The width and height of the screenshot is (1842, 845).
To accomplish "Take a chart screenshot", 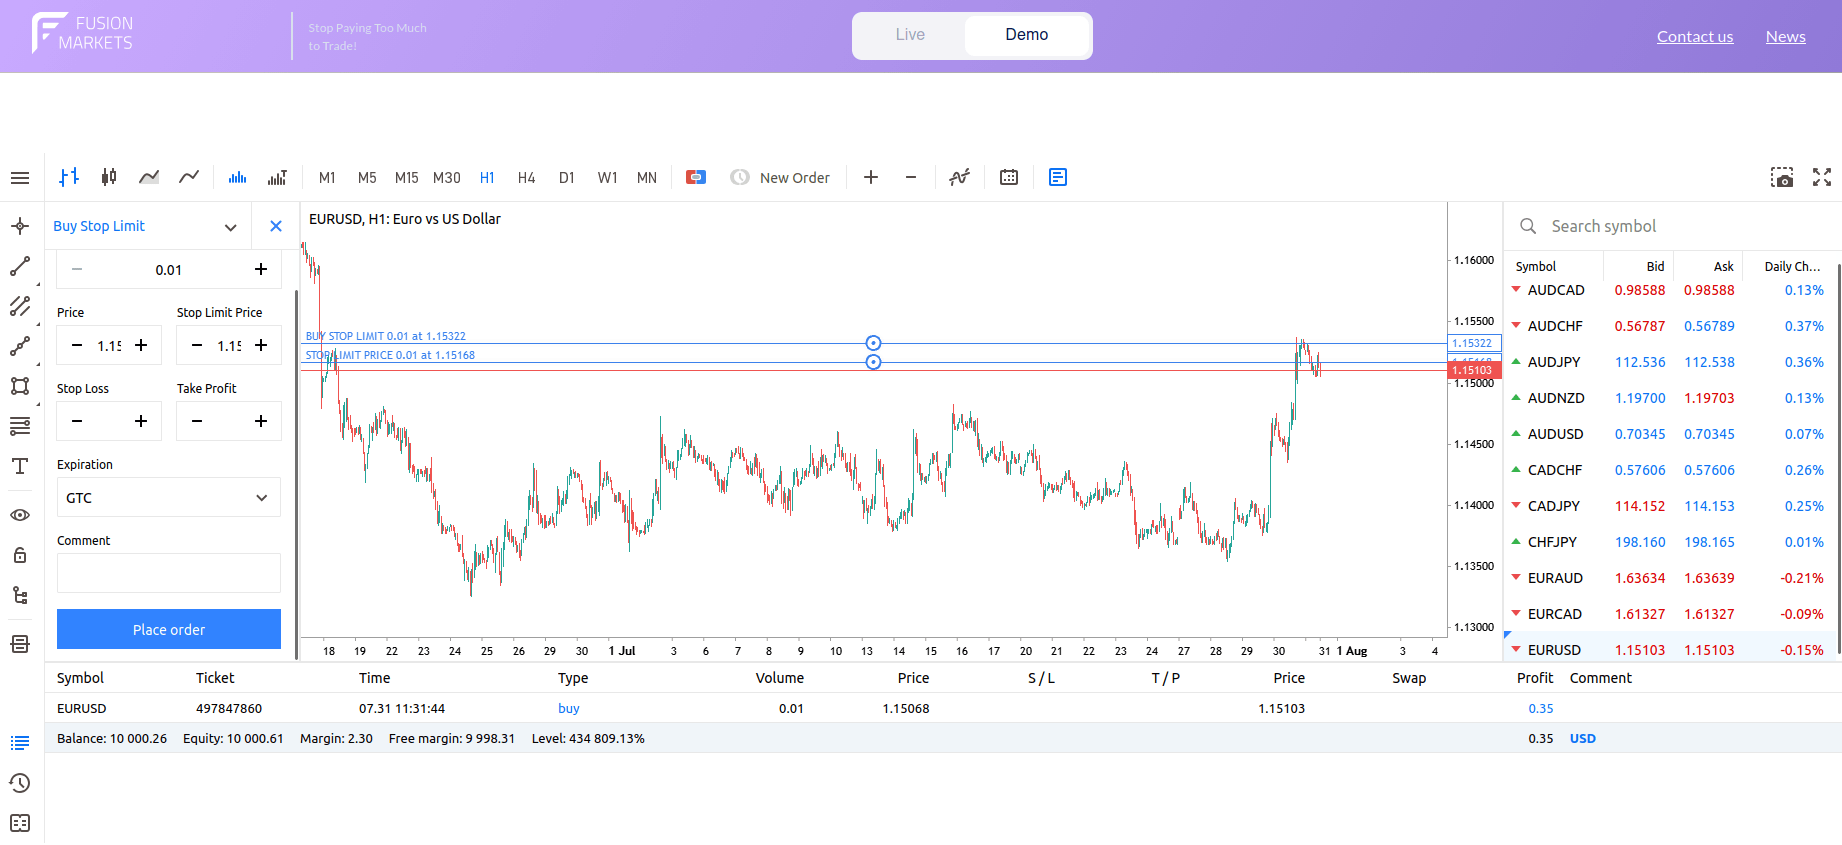I will 1782,177.
